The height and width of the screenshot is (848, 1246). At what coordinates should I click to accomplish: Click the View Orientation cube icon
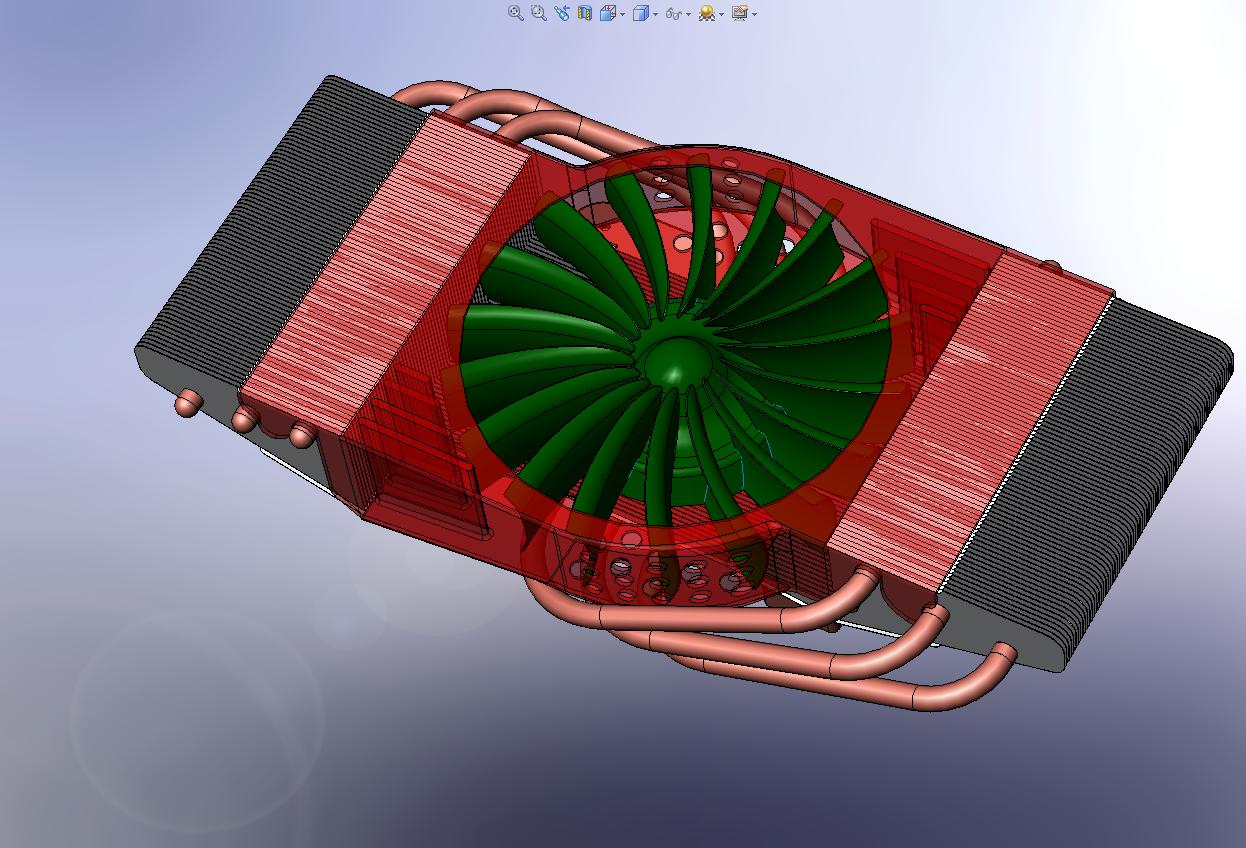pyautogui.click(x=608, y=13)
